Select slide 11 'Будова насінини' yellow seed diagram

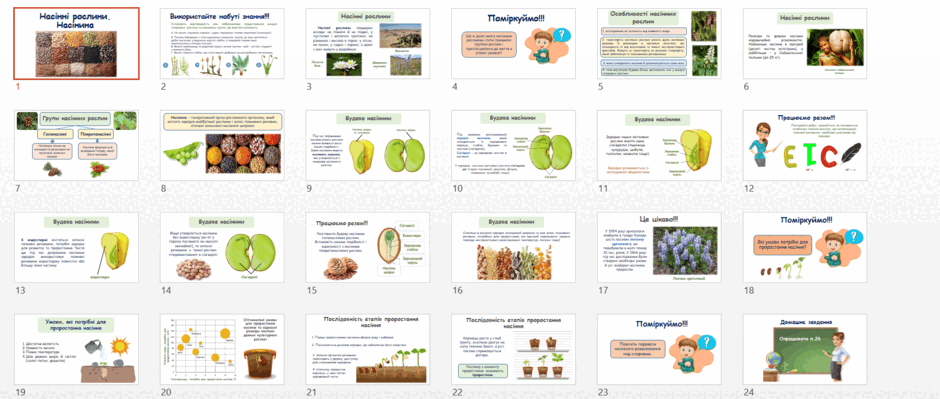[659, 145]
